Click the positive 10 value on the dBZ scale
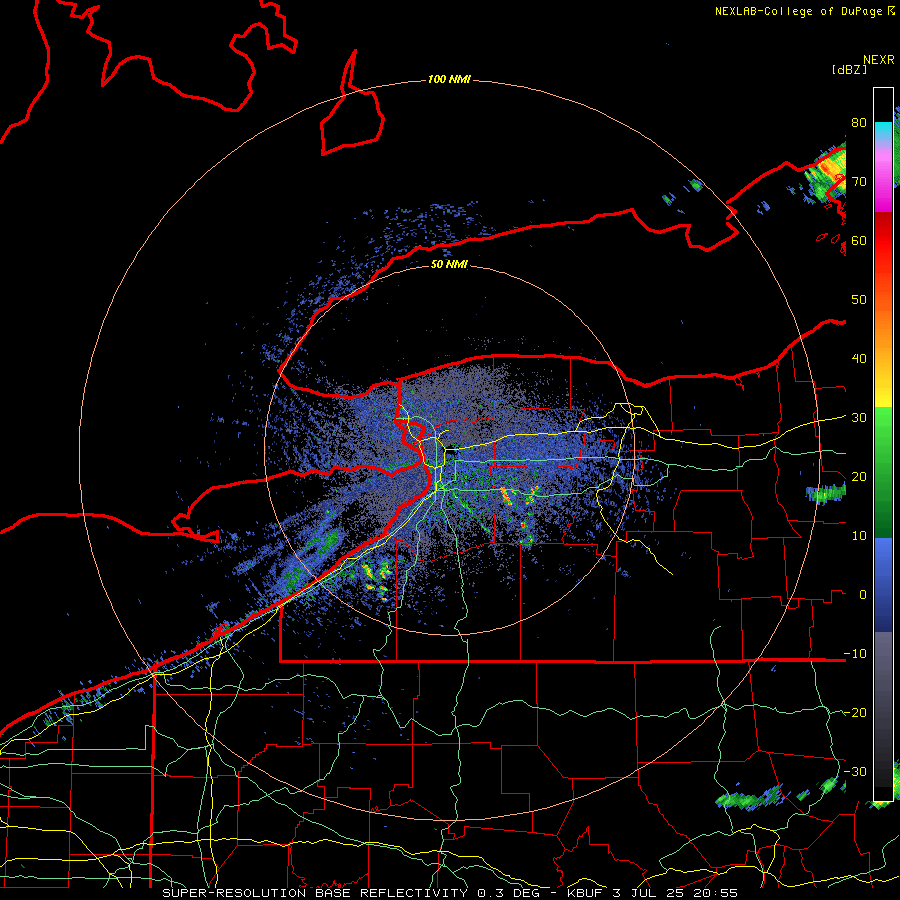 [x=859, y=536]
